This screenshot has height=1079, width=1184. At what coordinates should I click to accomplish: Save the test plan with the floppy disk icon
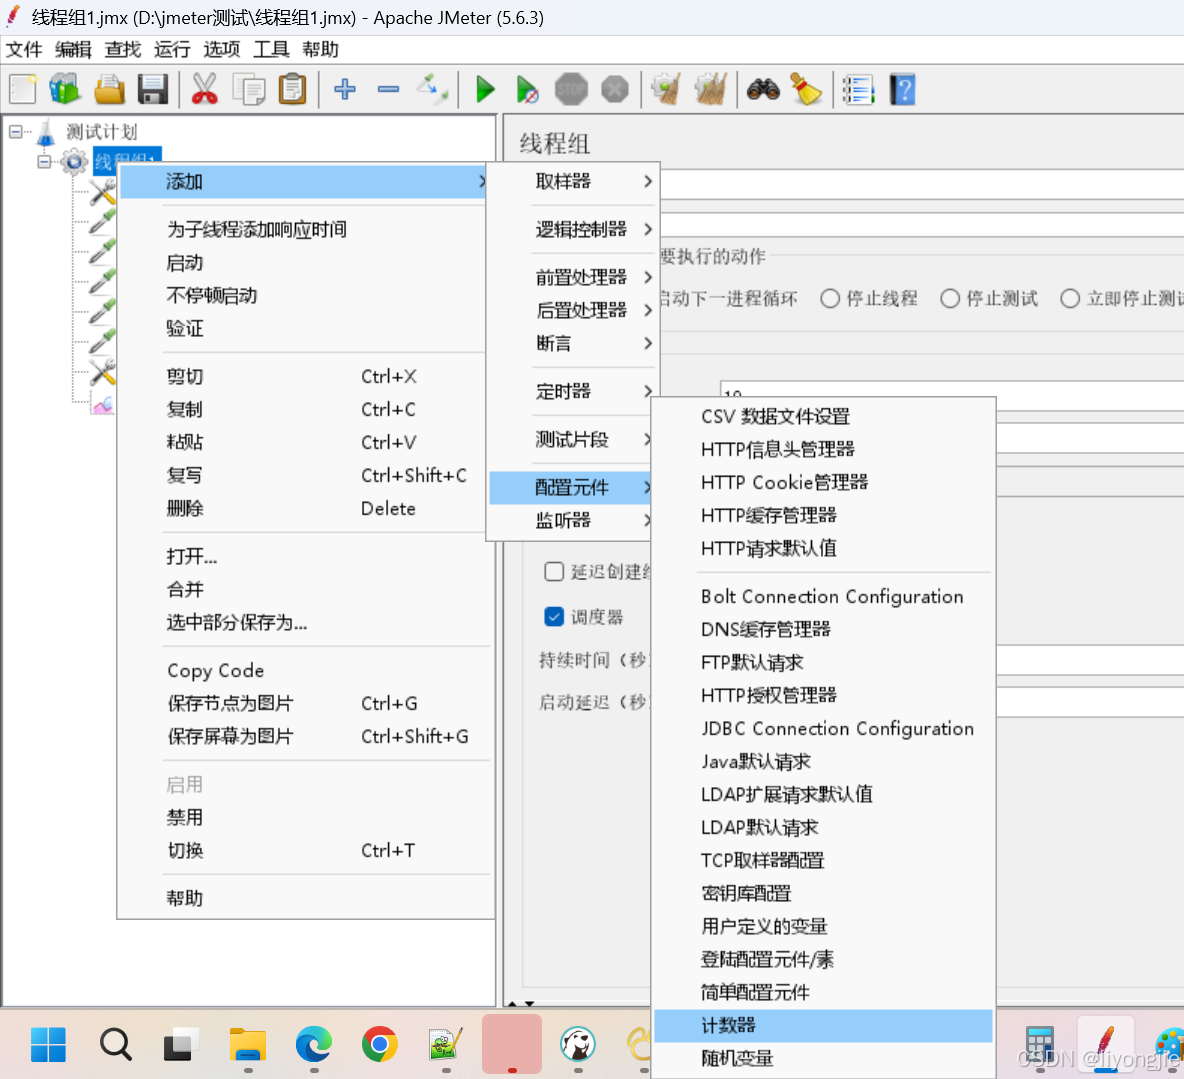point(153,89)
